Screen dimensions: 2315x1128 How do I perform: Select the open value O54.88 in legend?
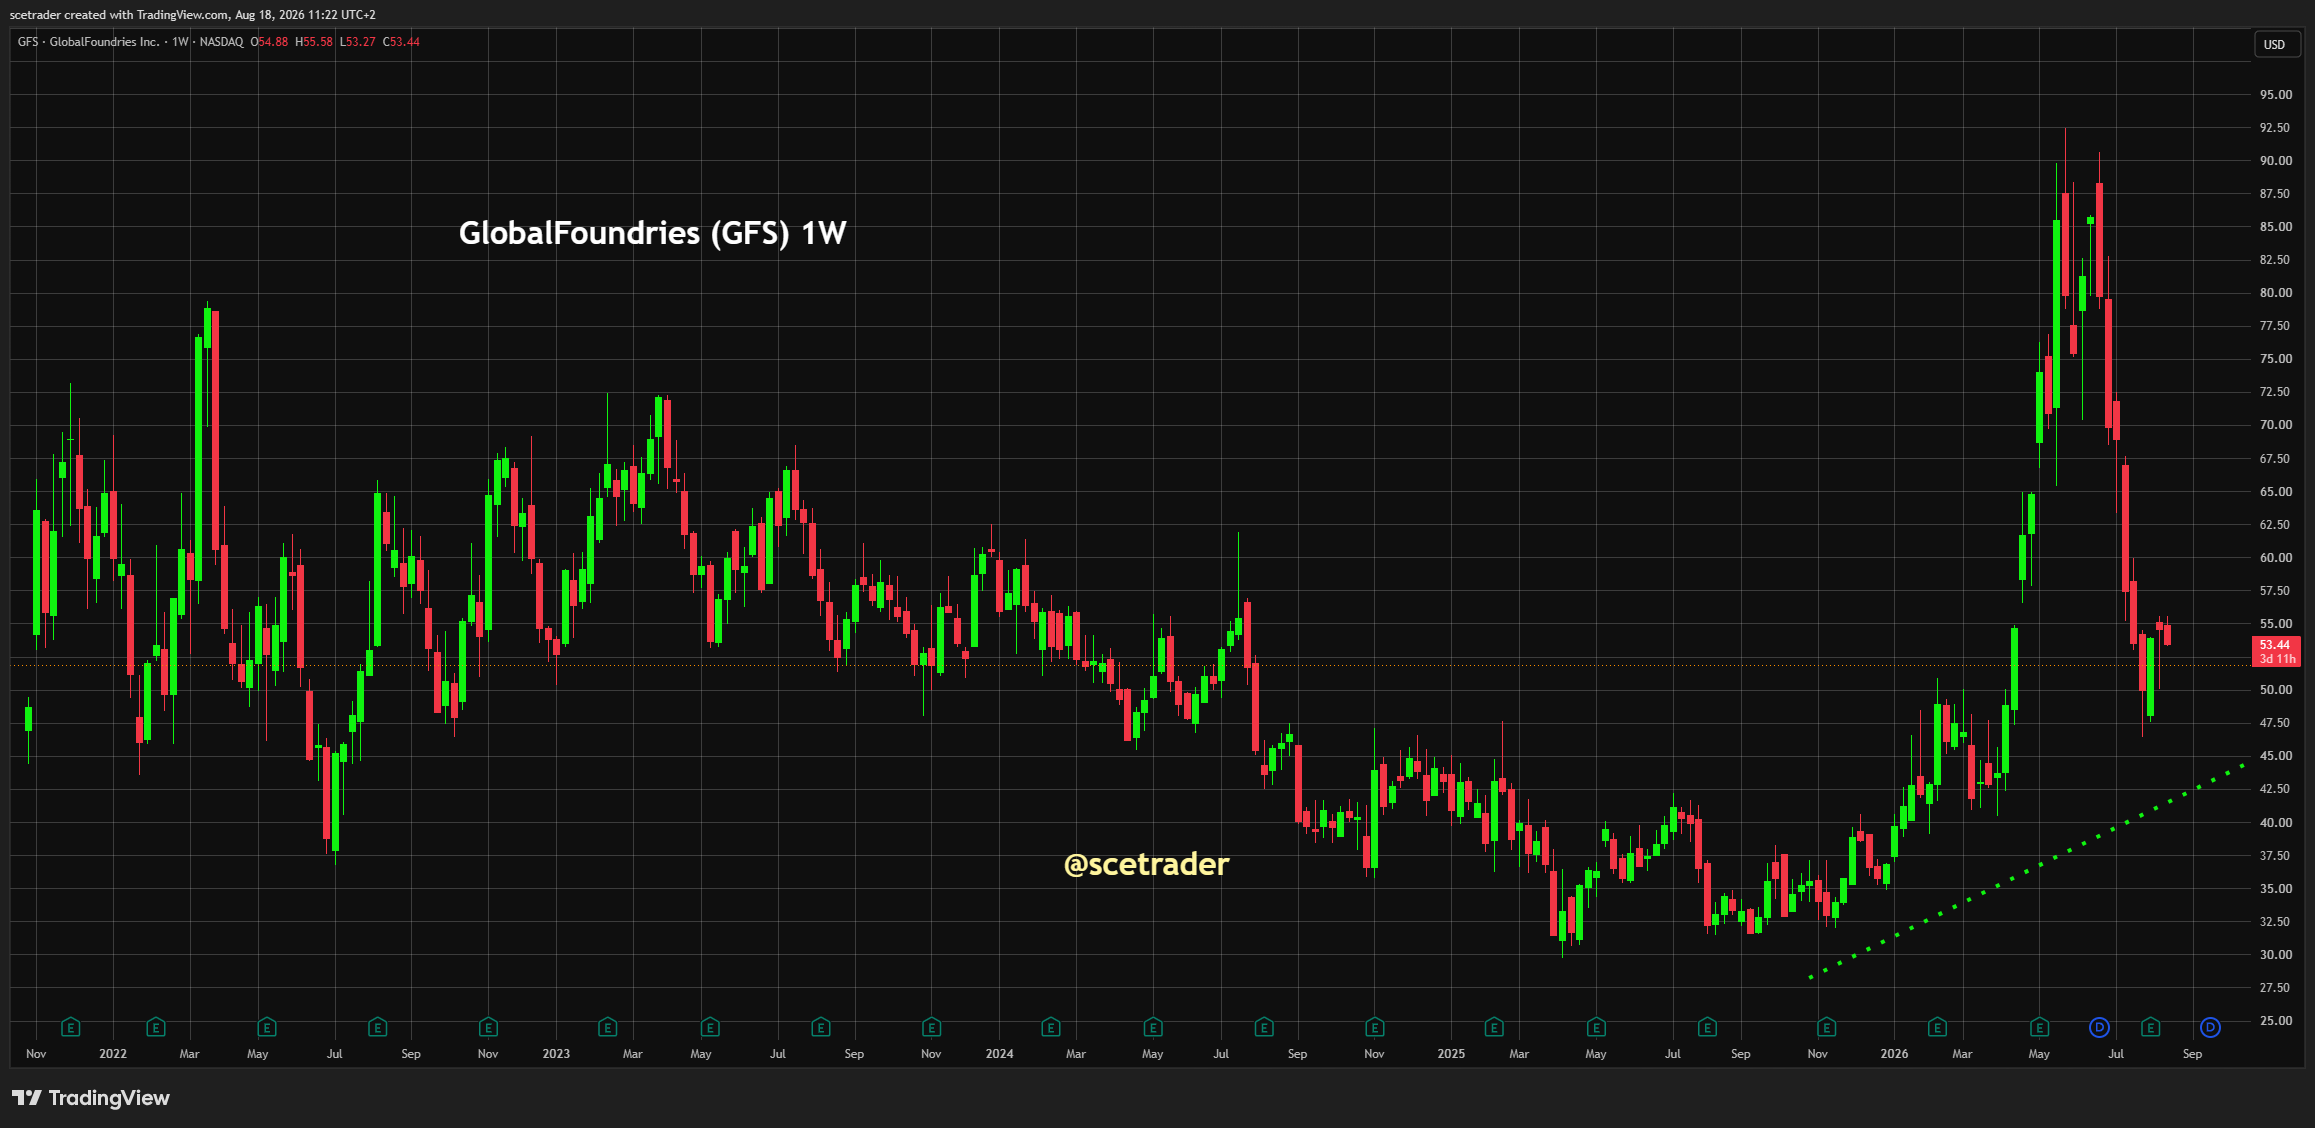[x=269, y=42]
